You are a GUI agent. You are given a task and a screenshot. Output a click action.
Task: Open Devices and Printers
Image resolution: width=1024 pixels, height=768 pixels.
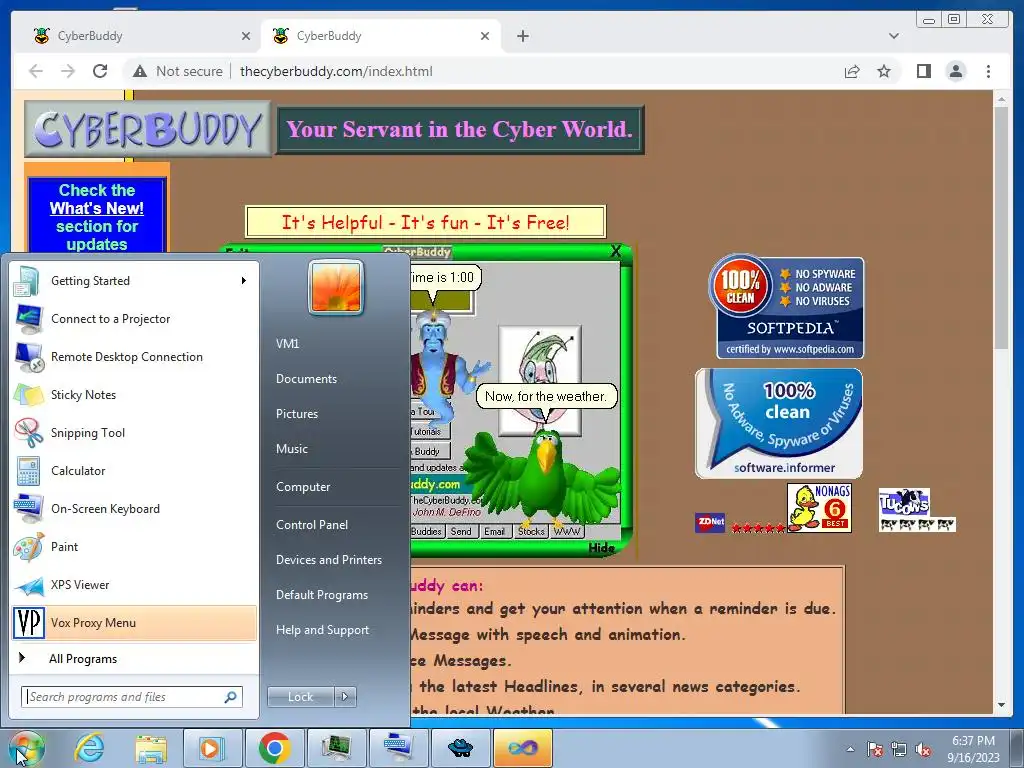329,560
